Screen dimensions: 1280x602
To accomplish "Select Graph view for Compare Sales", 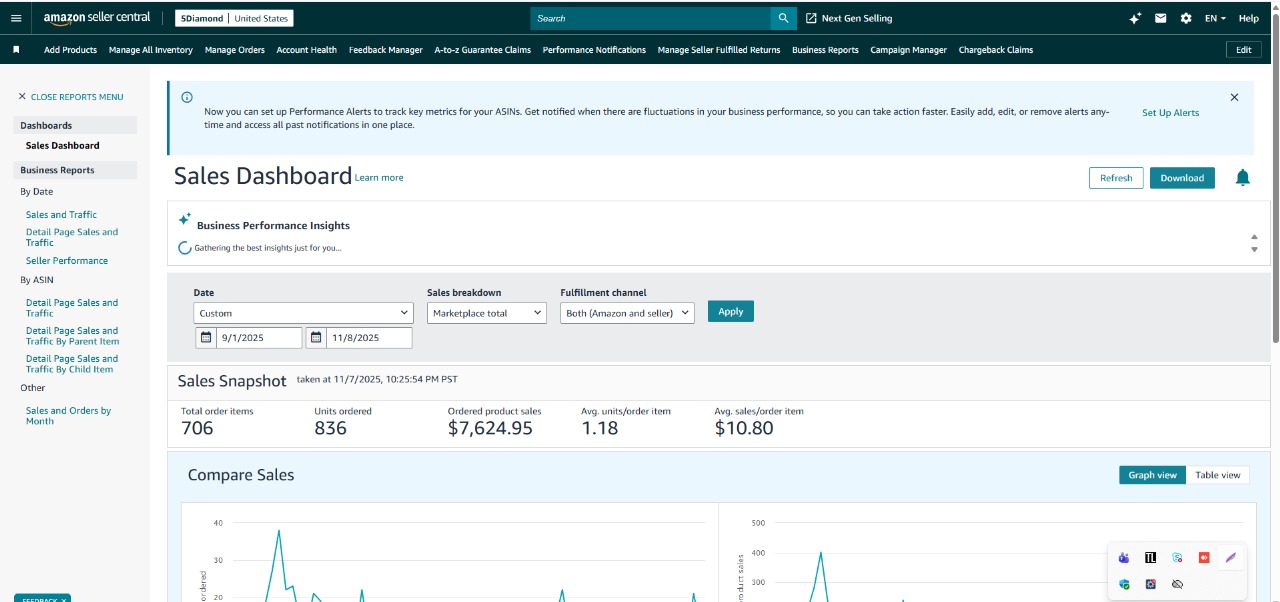I will pos(1152,475).
